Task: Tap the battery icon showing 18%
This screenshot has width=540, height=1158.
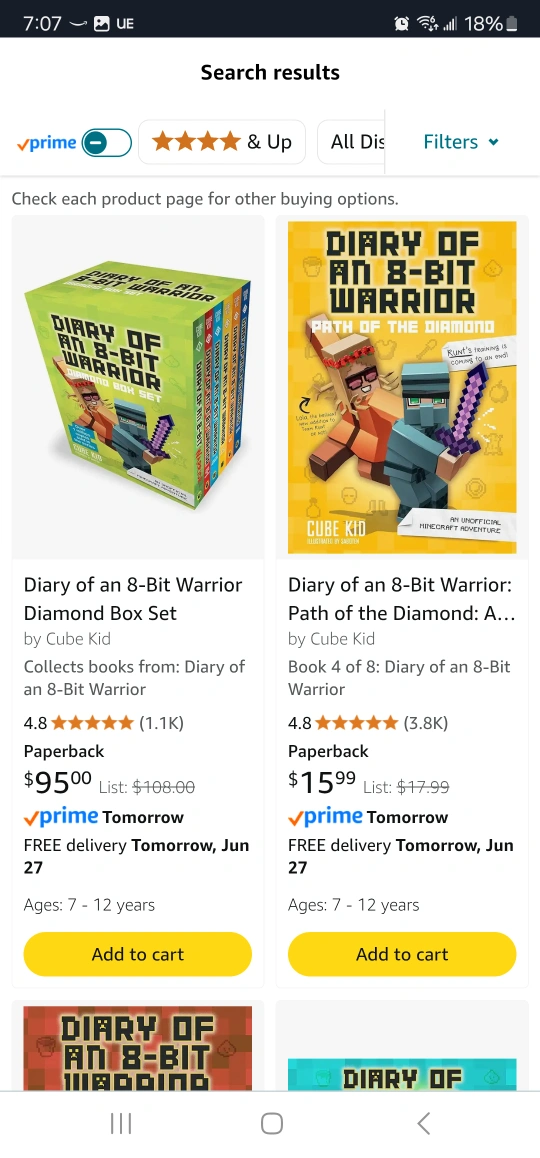Action: click(x=512, y=24)
